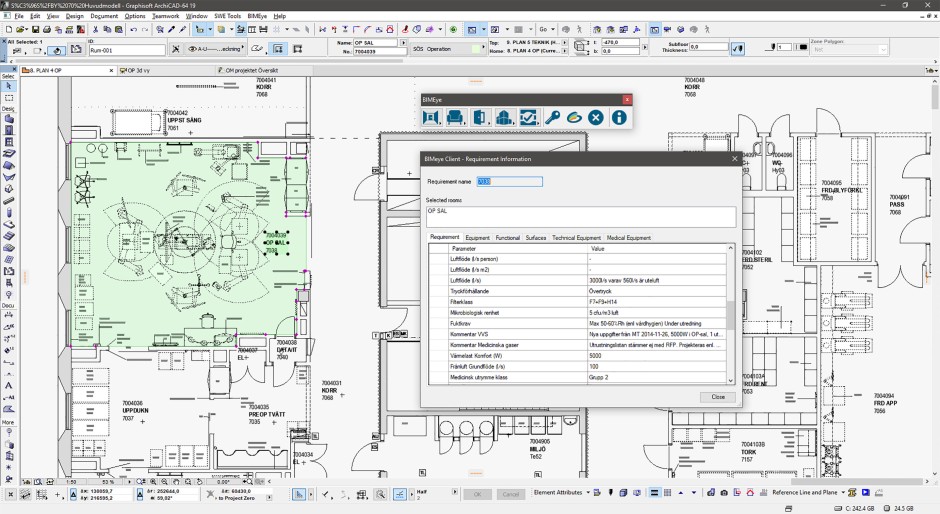Click the BIMEye checklist icon

[x=528, y=118]
